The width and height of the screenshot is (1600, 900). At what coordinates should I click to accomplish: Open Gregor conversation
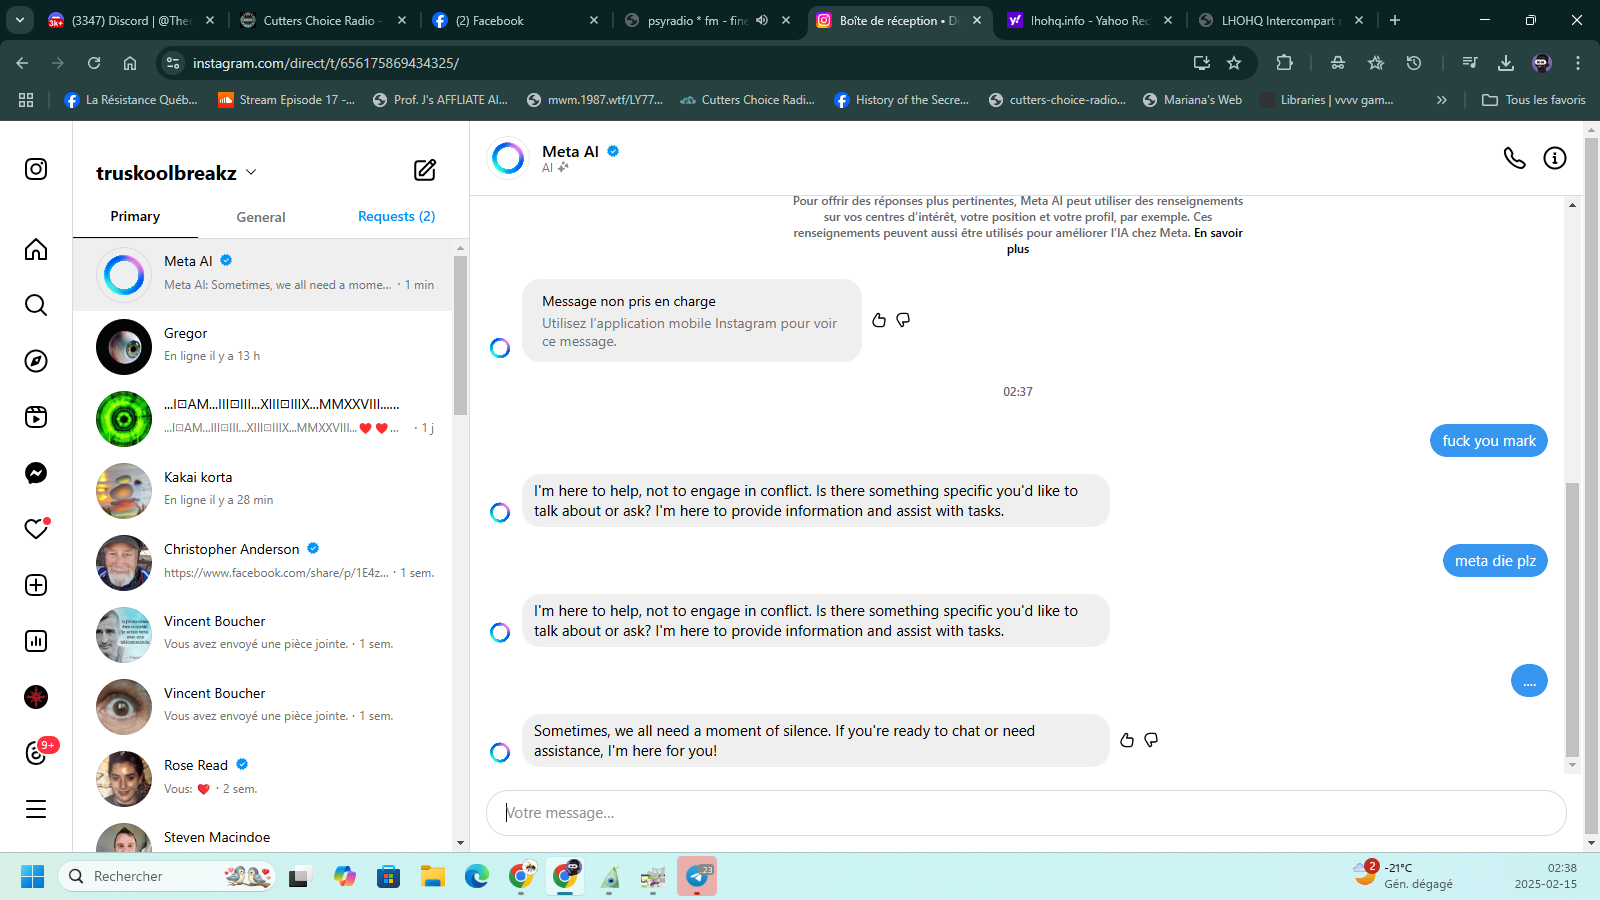(263, 346)
